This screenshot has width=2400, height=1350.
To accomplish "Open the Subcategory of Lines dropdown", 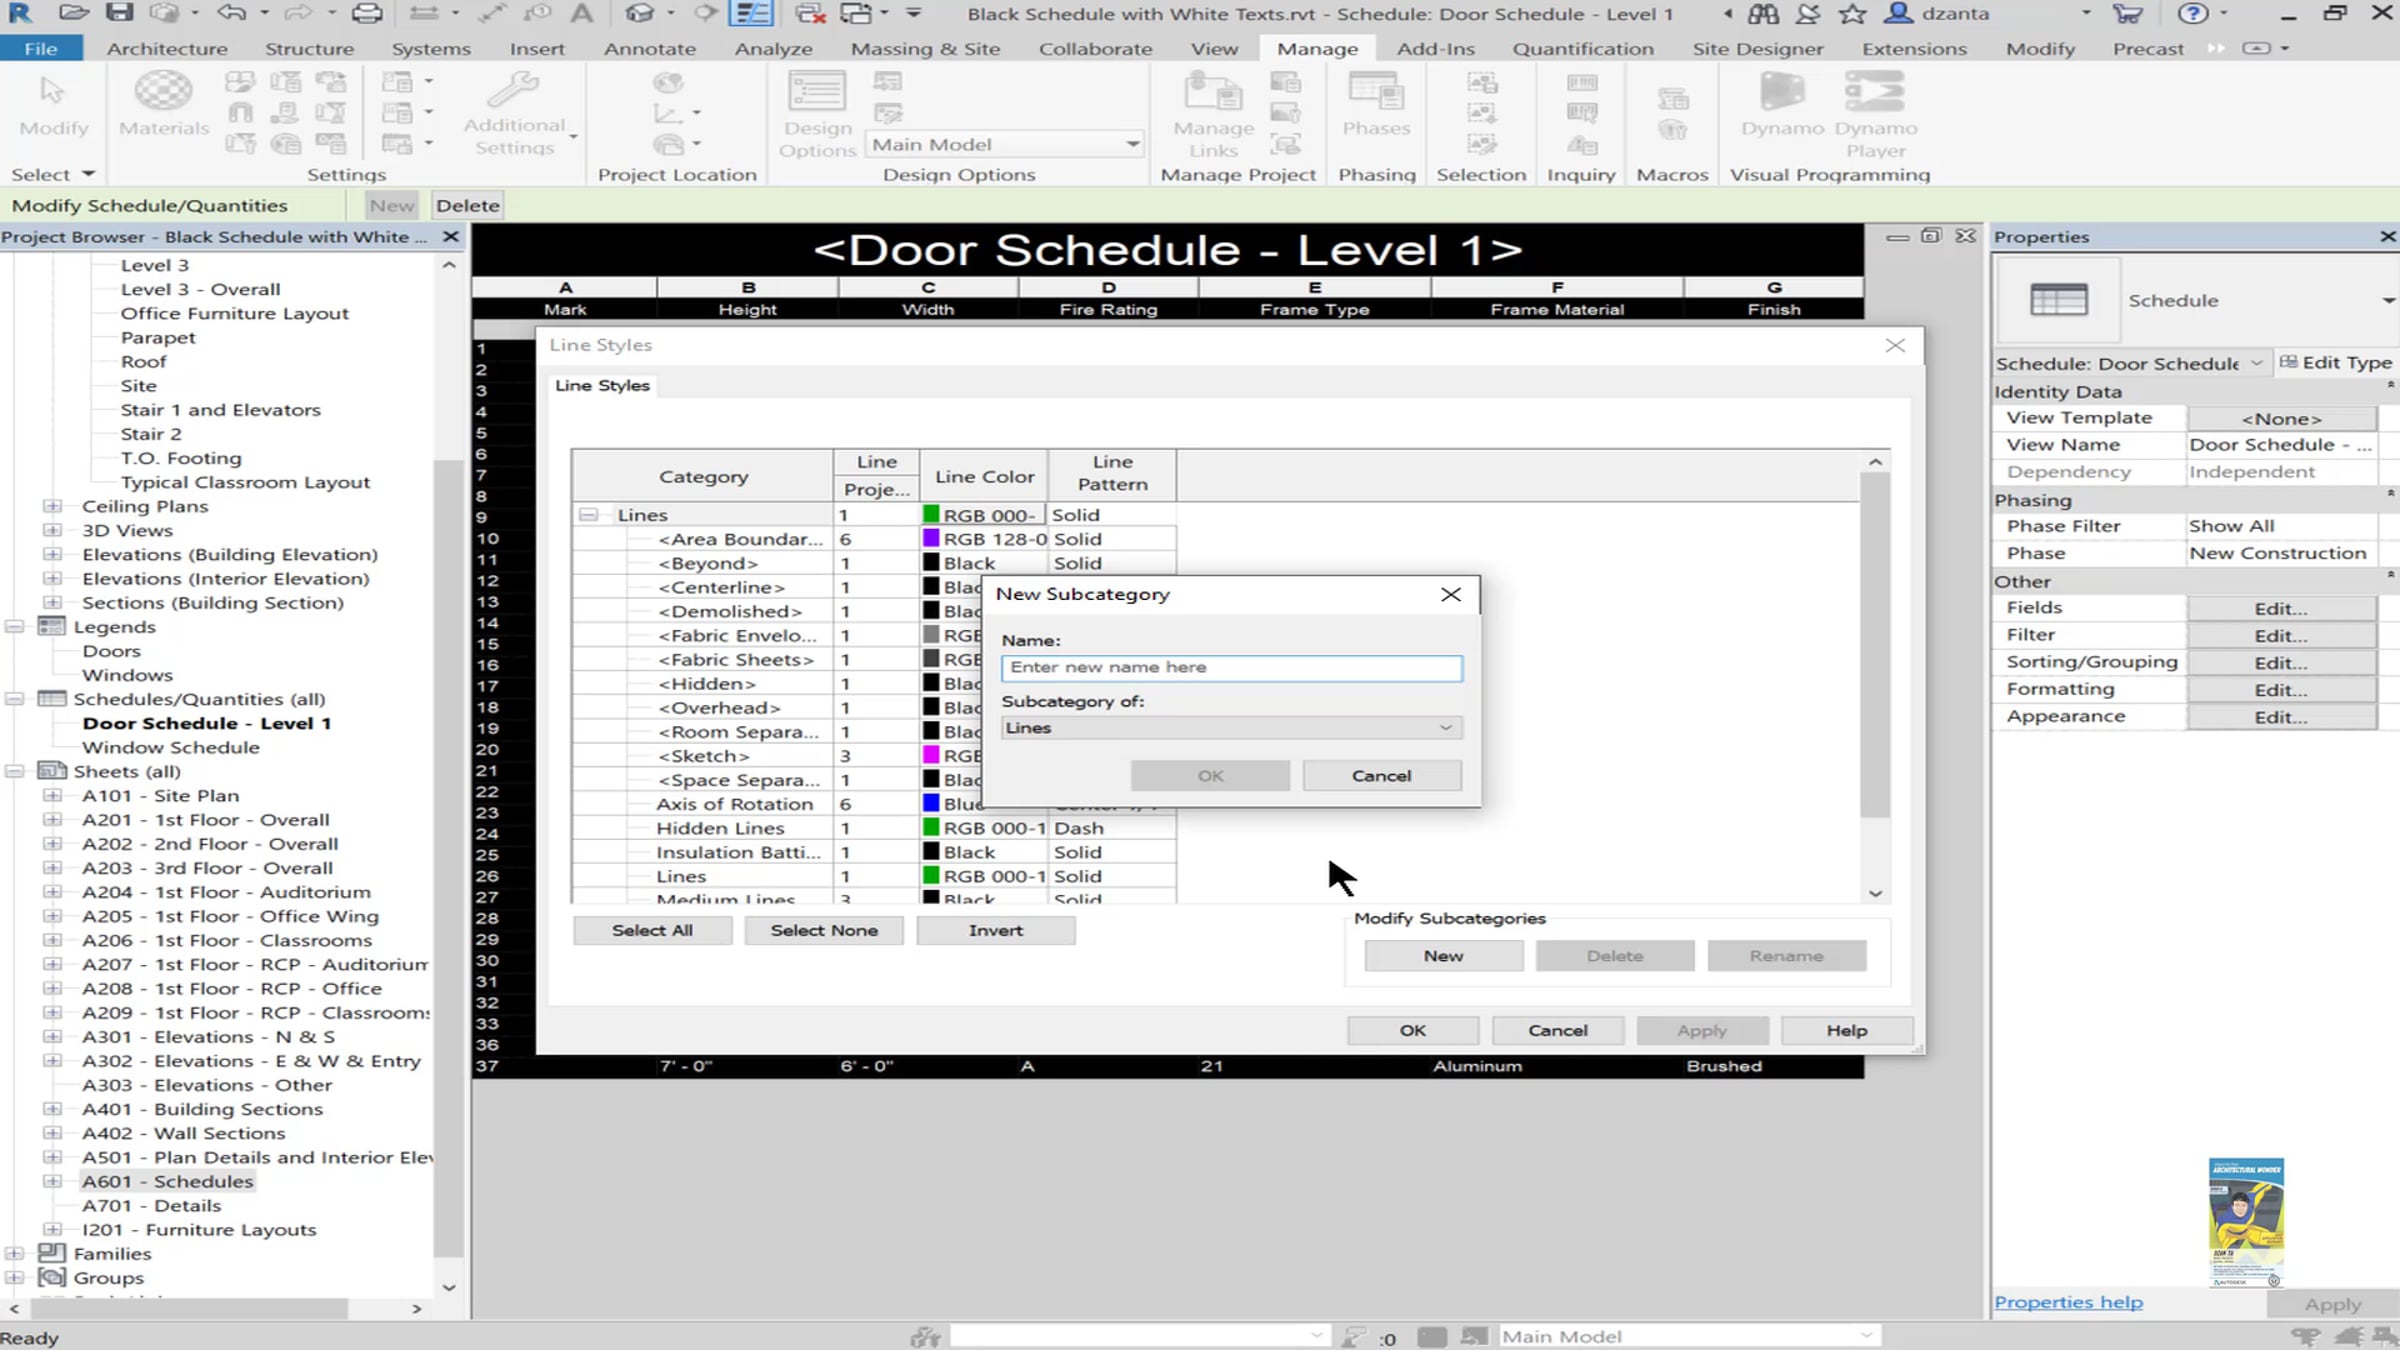I will [x=1231, y=728].
